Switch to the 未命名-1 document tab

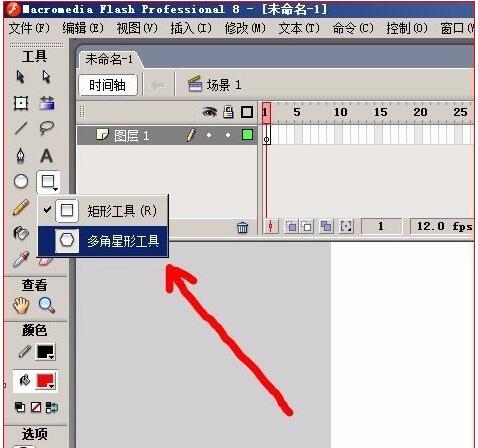(109, 59)
